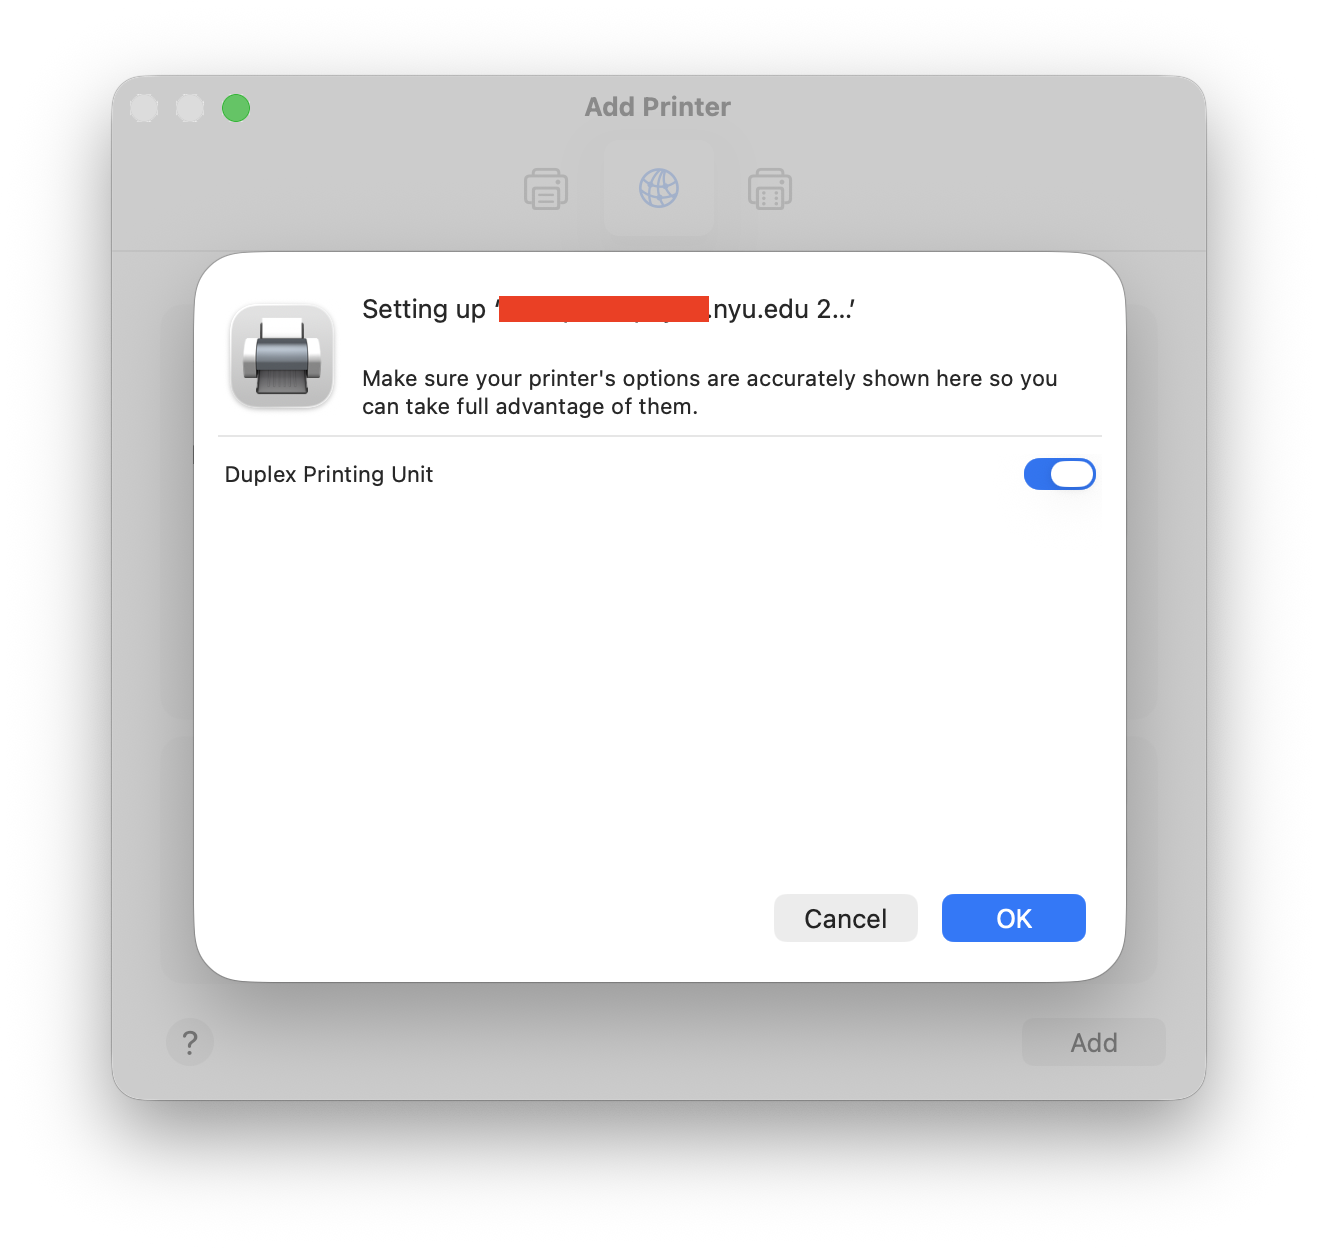Click the dimmed Add button
1318x1248 pixels.
tap(1093, 1042)
